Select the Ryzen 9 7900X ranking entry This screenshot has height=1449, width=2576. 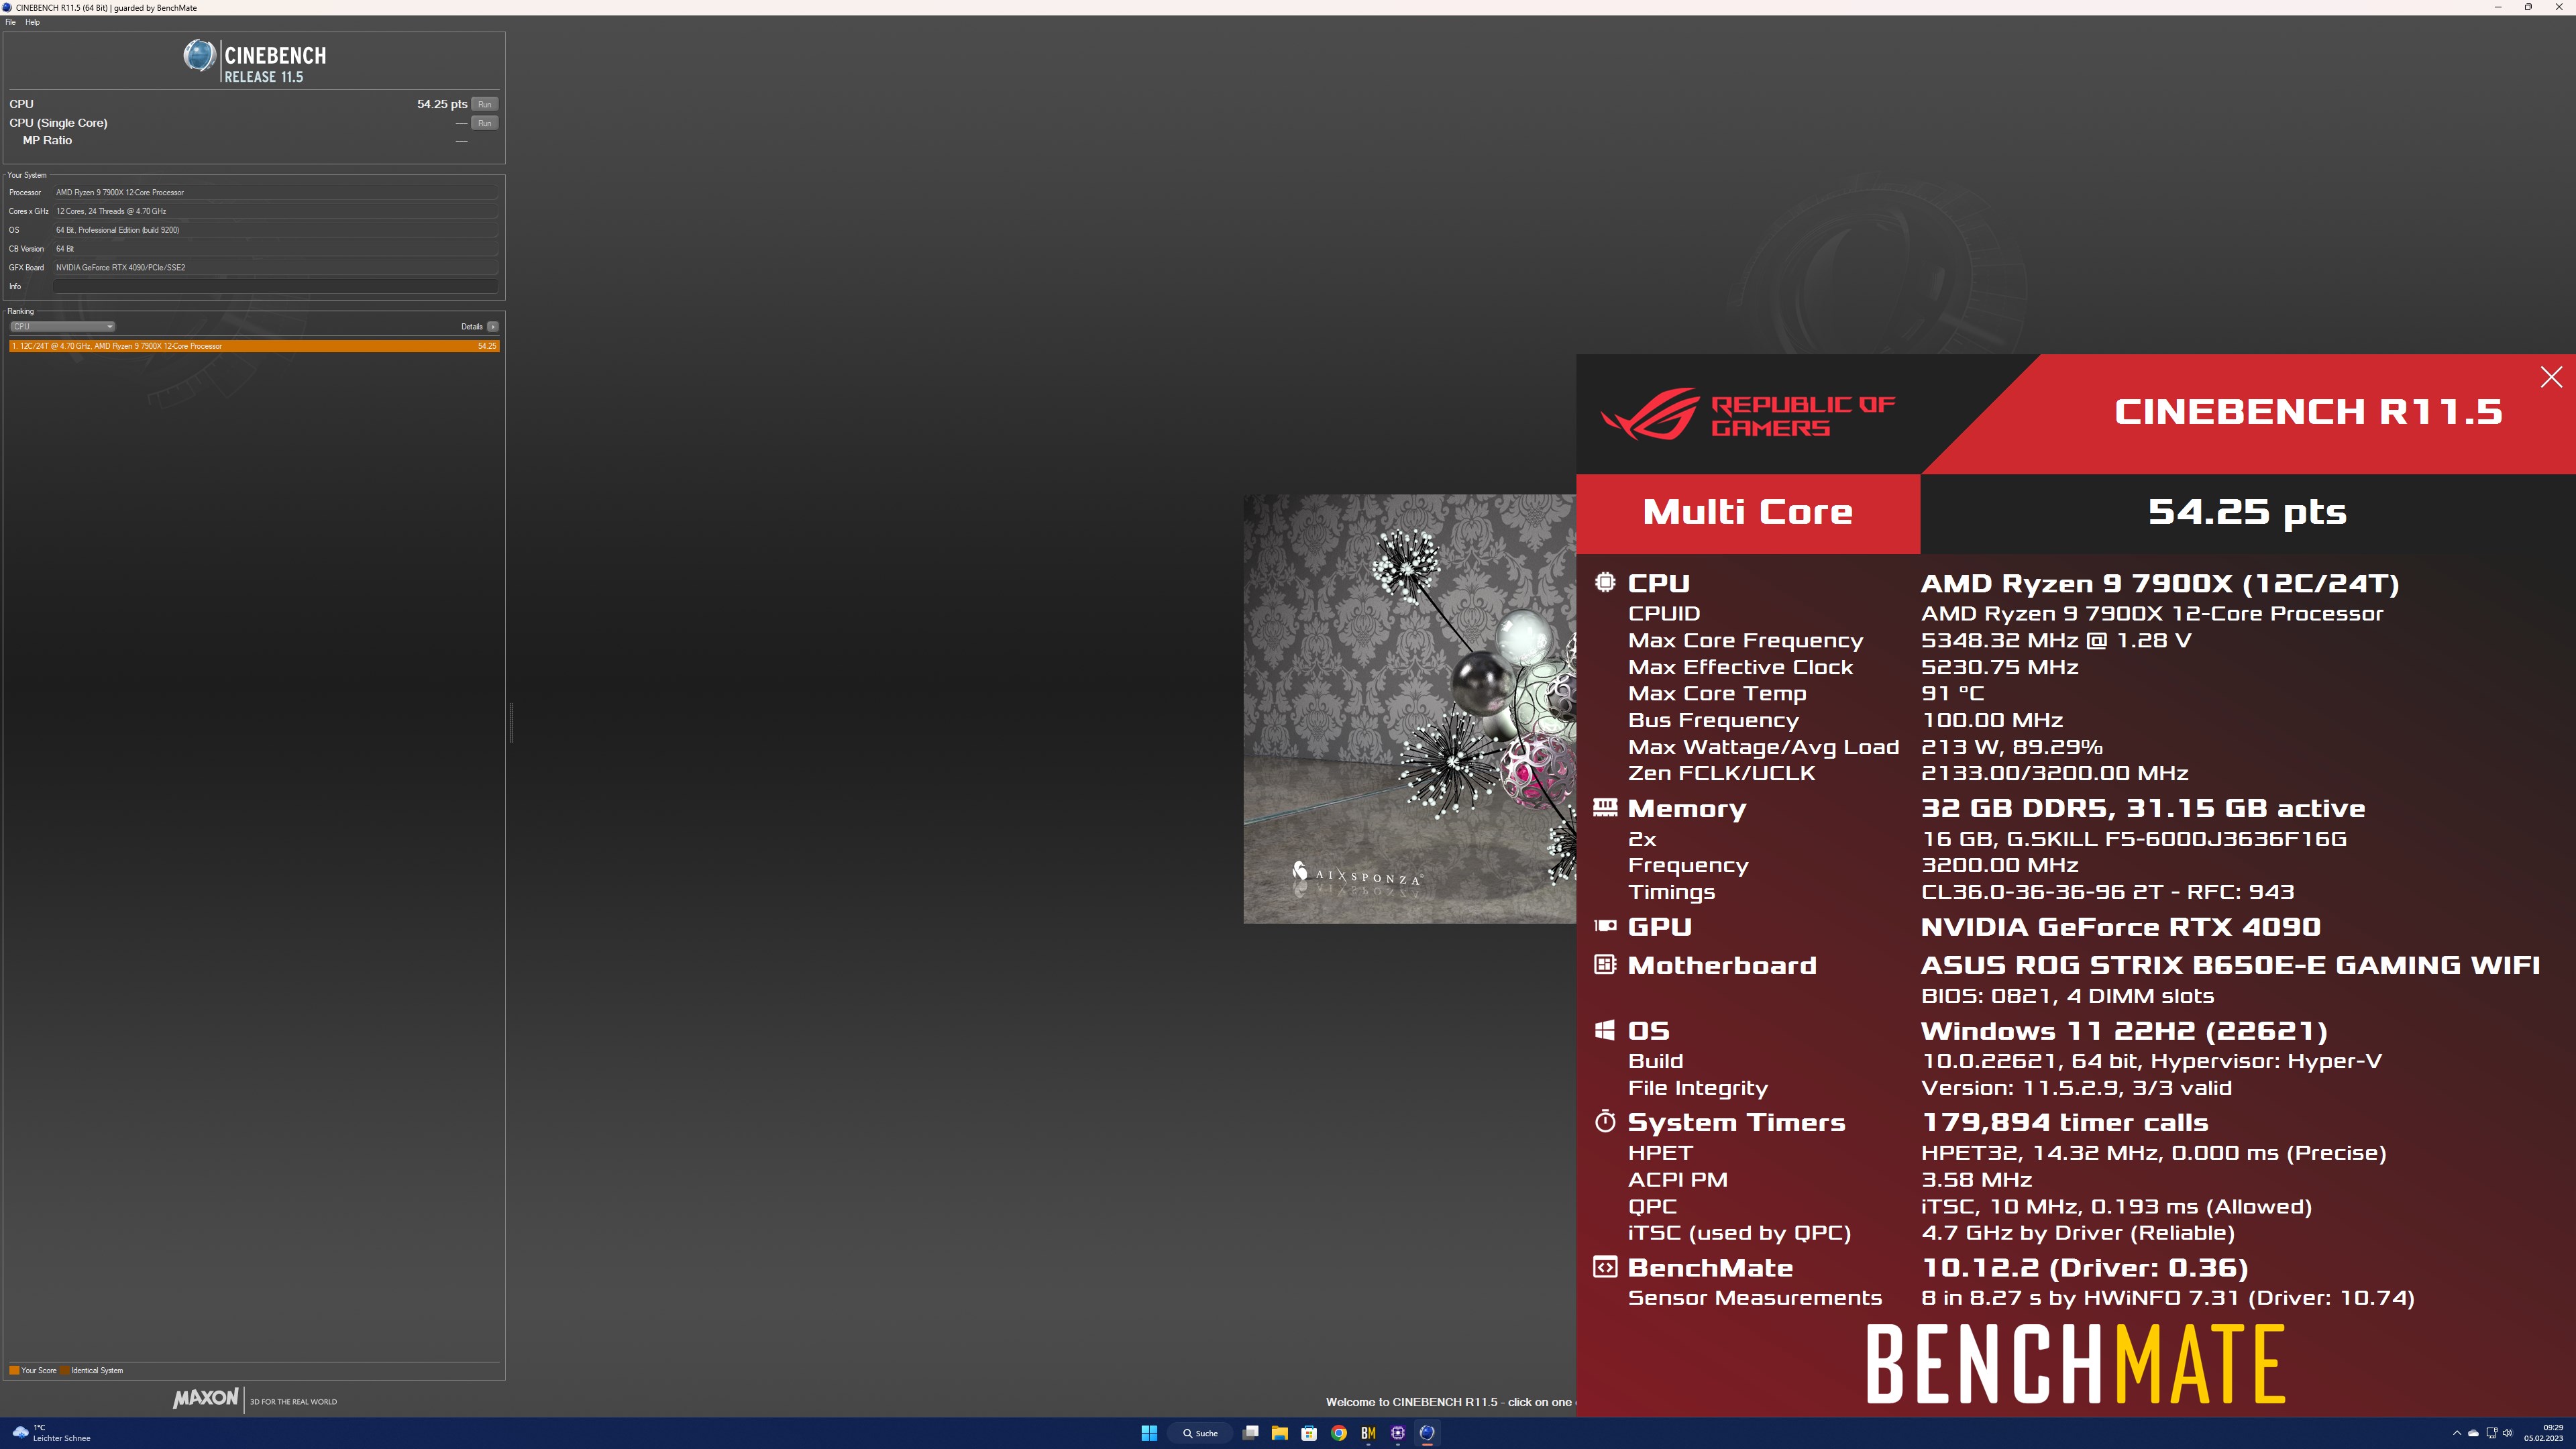(254, 346)
